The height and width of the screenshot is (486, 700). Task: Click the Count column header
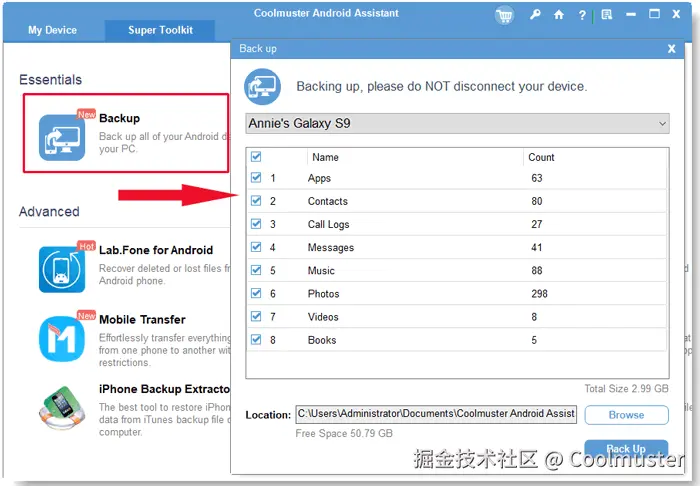coord(541,158)
